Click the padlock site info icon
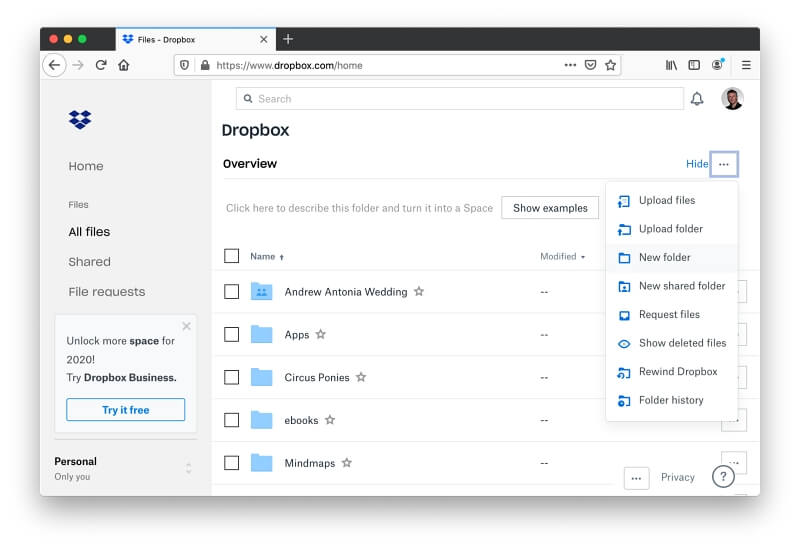The height and width of the screenshot is (549, 800). (205, 65)
